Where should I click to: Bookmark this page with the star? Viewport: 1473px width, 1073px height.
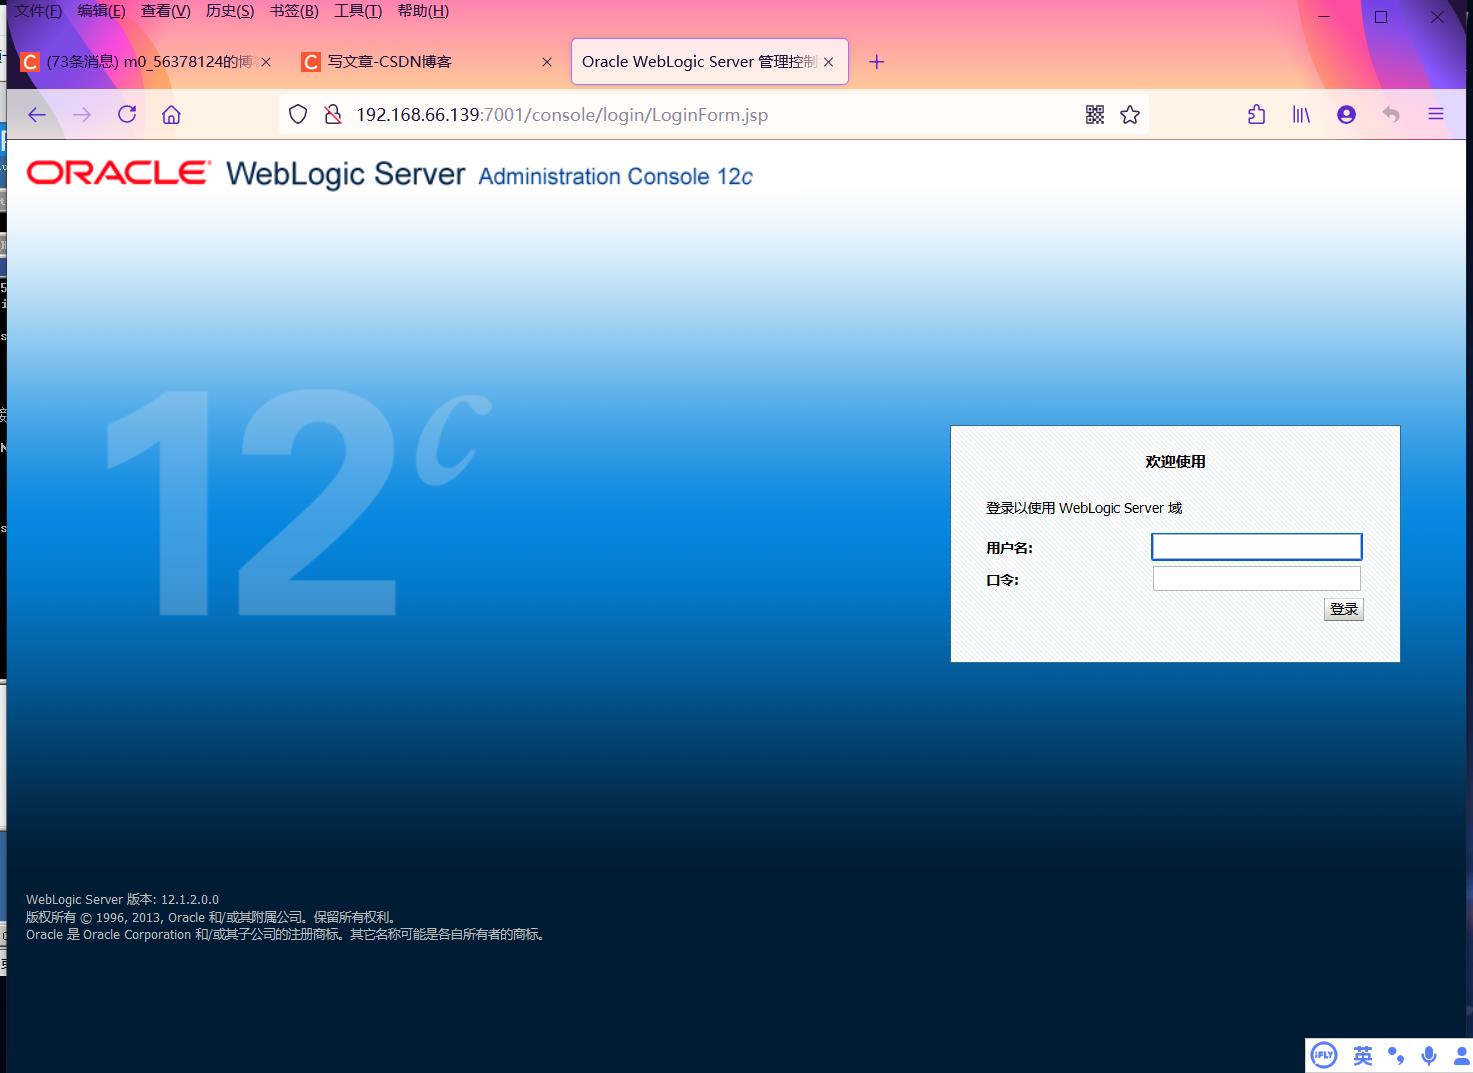[x=1130, y=115]
